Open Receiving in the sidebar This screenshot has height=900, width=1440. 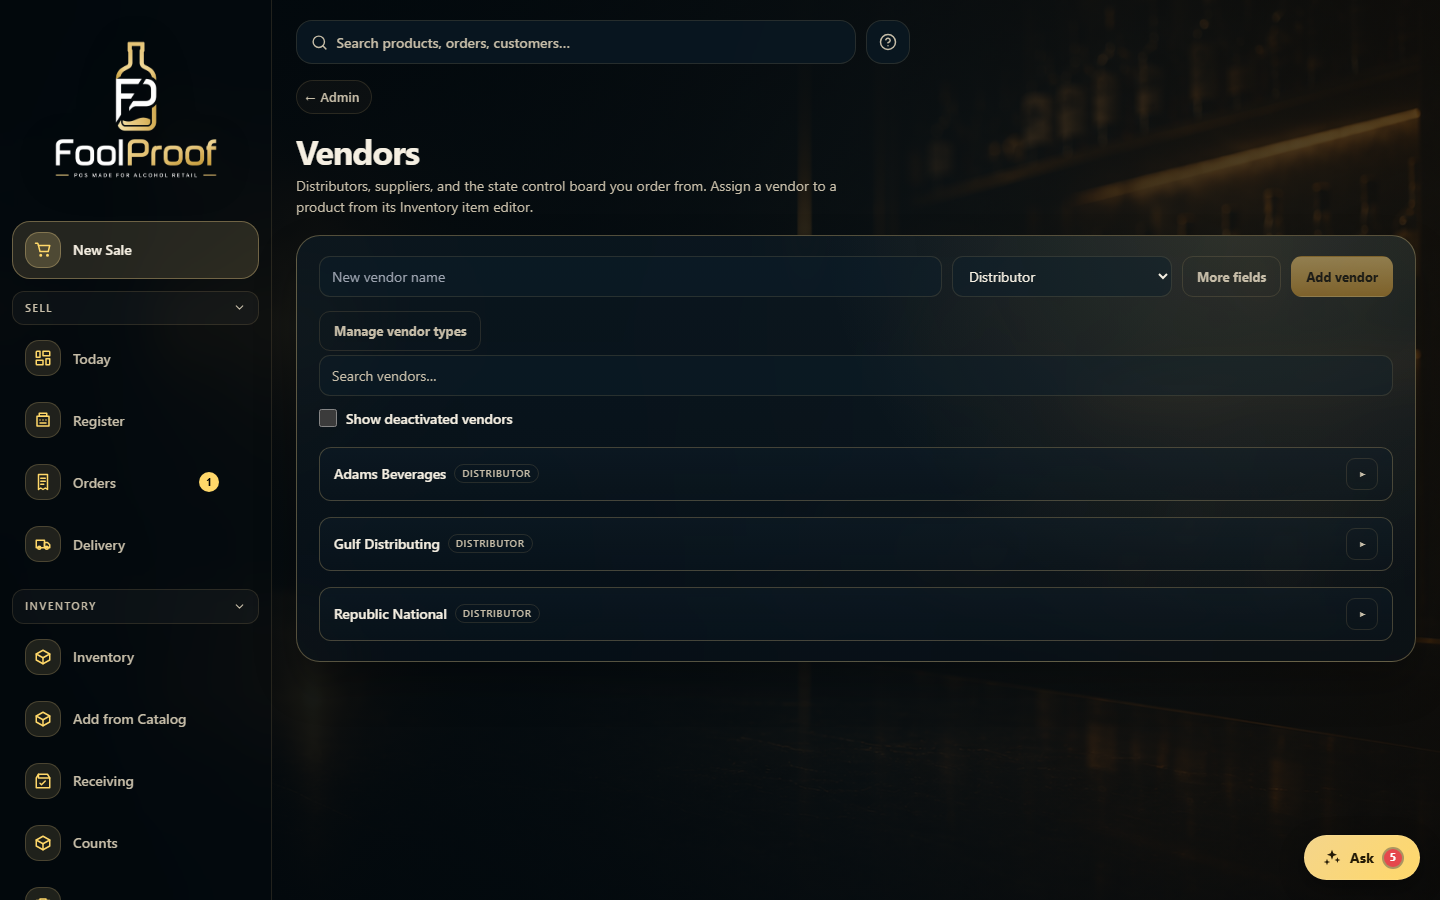tap(135, 781)
